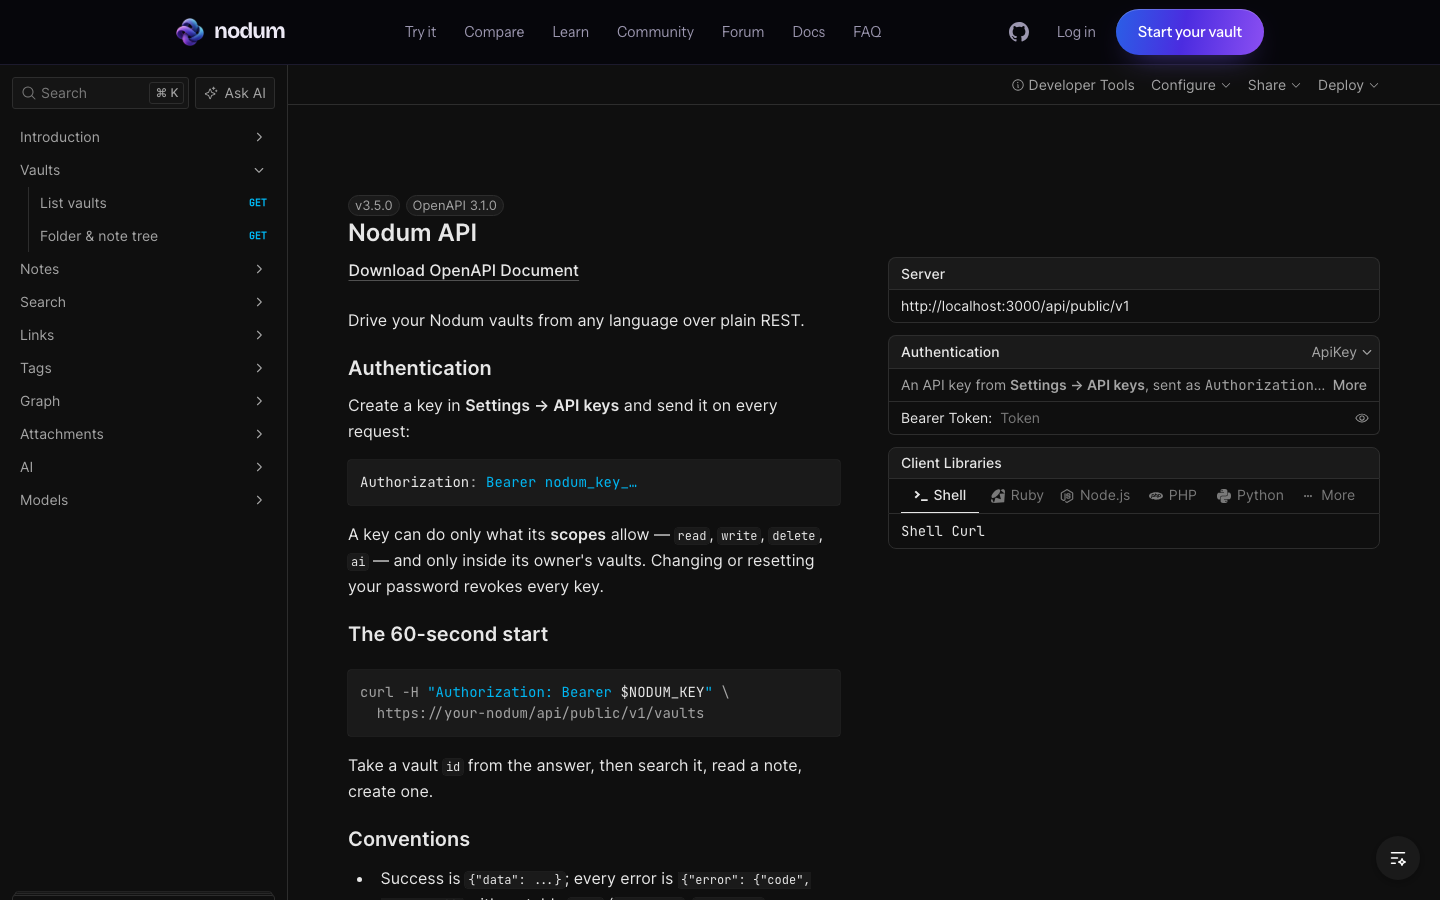
Task: Click the curl command code block
Action: pyautogui.click(x=594, y=703)
